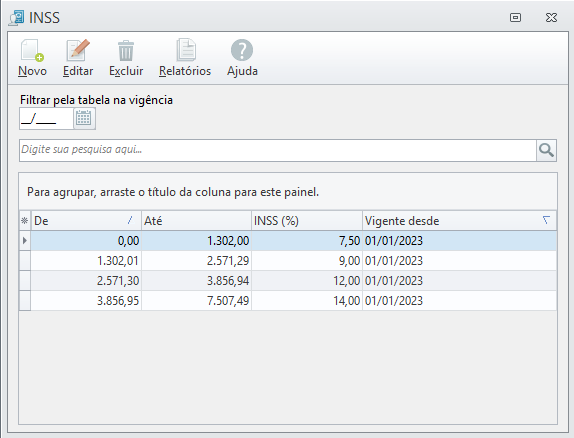Image resolution: width=574 pixels, height=438 pixels.
Task: Click the magnifying glass search icon
Action: (x=546, y=150)
